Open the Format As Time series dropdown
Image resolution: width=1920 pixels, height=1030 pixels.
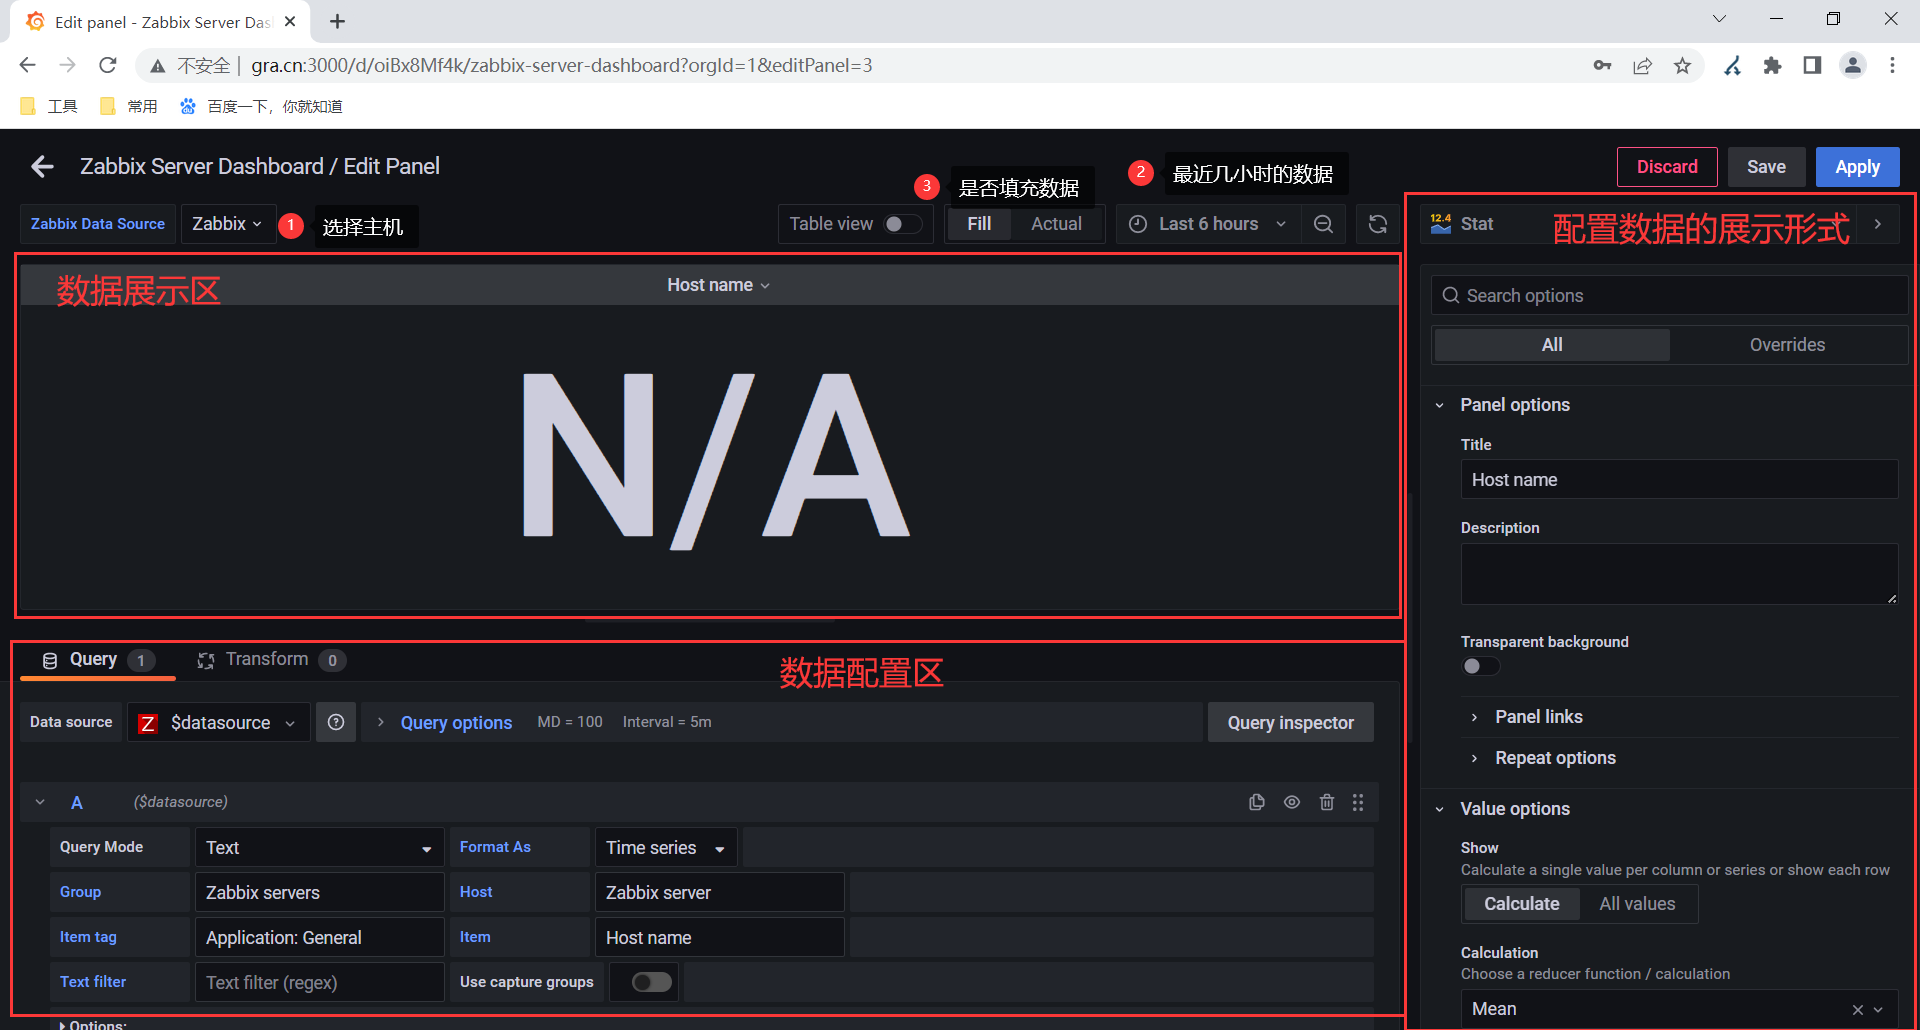[x=666, y=847]
